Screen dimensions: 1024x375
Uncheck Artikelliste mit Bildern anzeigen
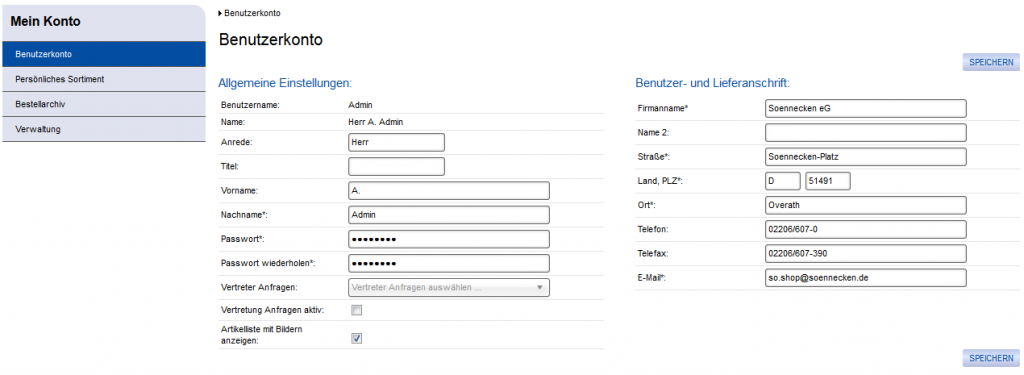pos(357,338)
